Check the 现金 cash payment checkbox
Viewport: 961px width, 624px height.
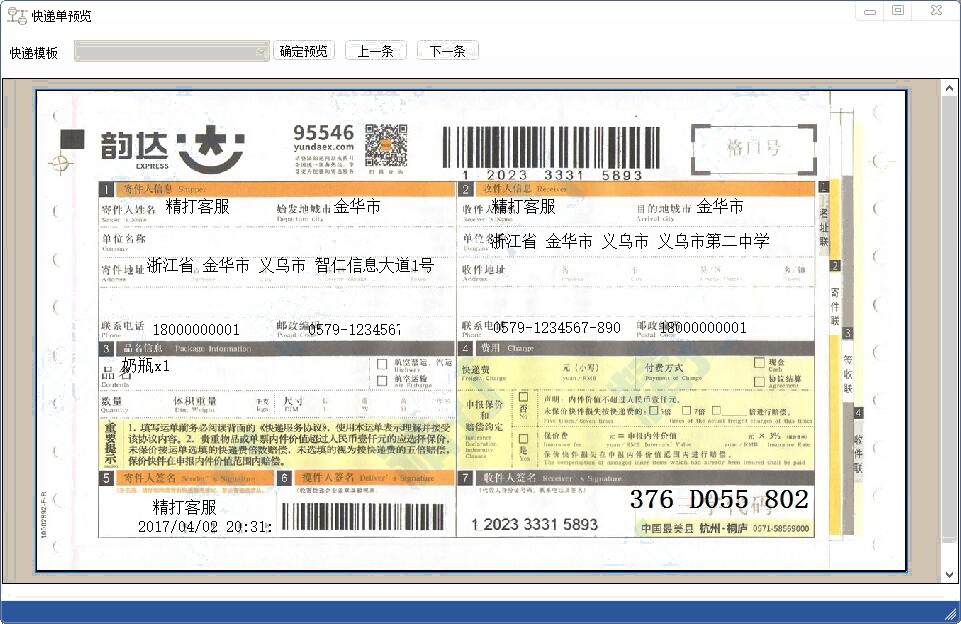coord(758,362)
